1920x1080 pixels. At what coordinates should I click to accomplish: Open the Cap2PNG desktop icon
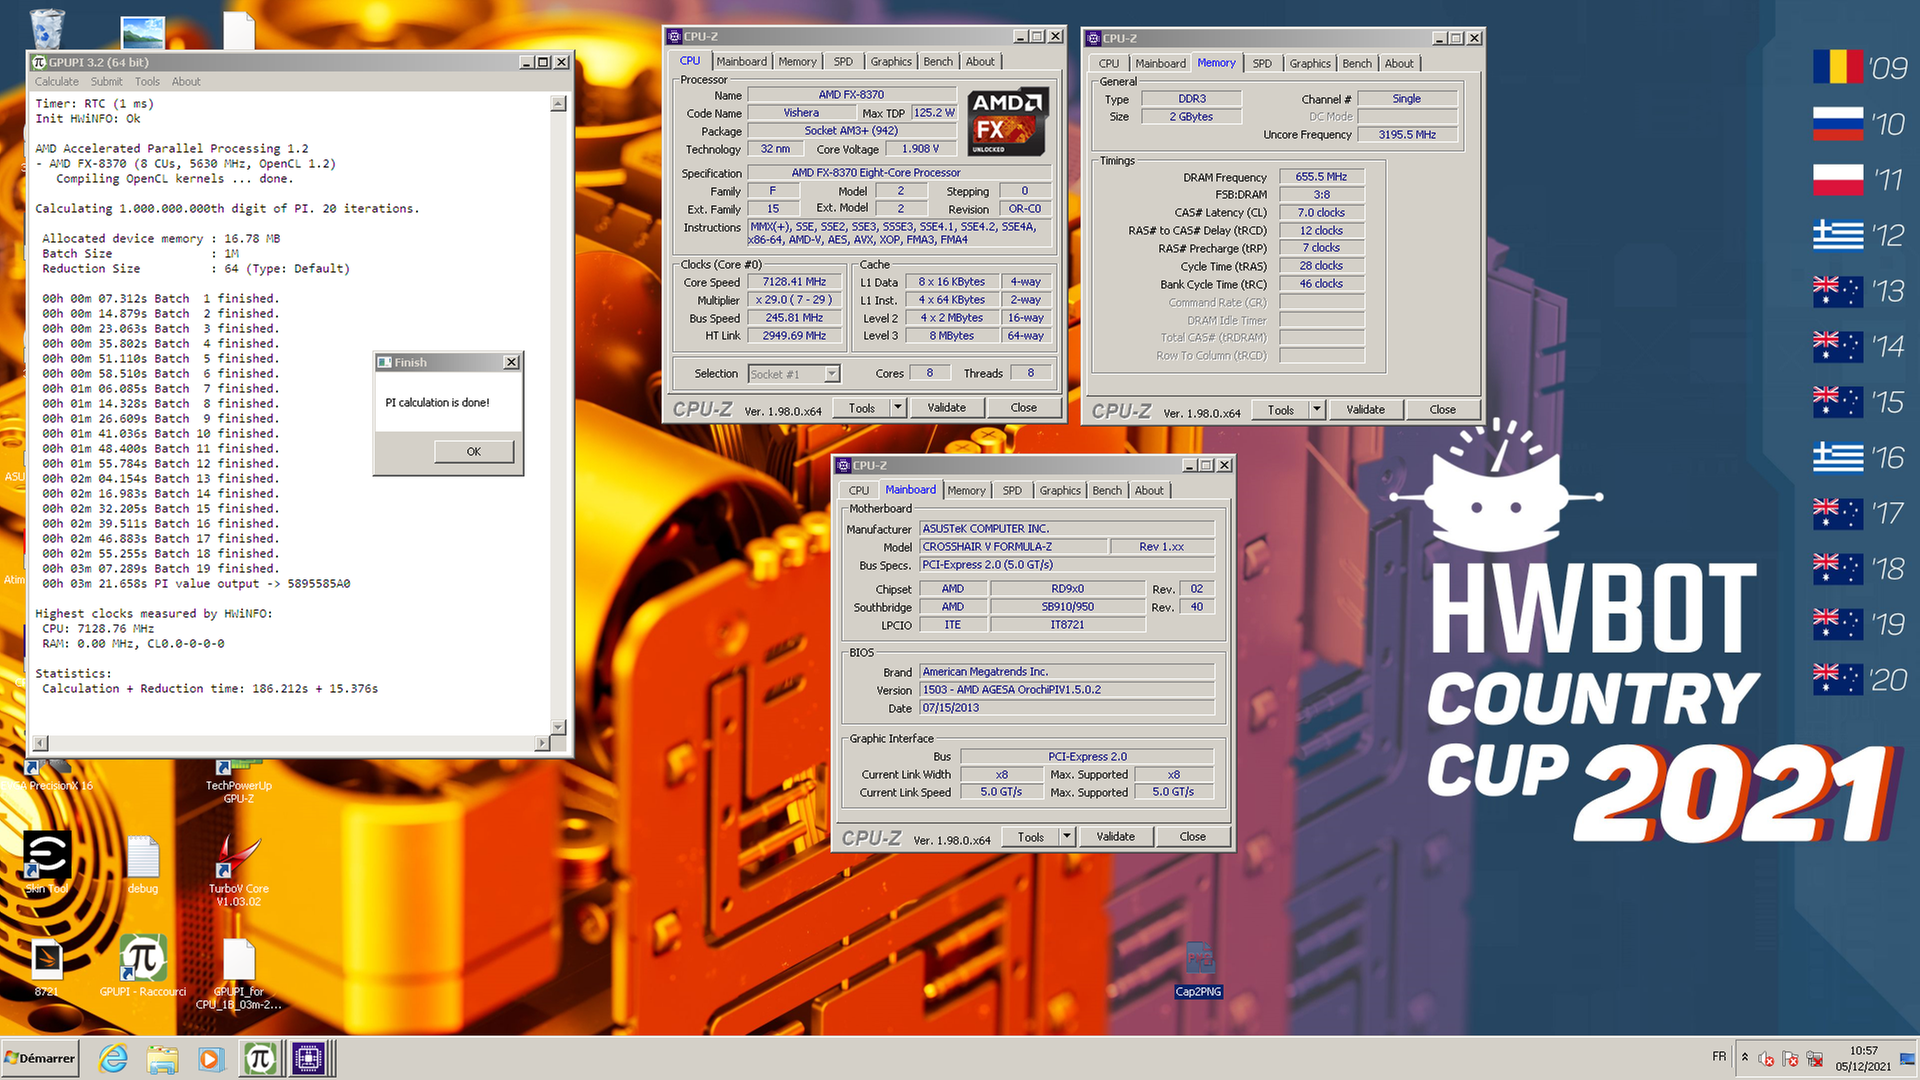(1198, 970)
